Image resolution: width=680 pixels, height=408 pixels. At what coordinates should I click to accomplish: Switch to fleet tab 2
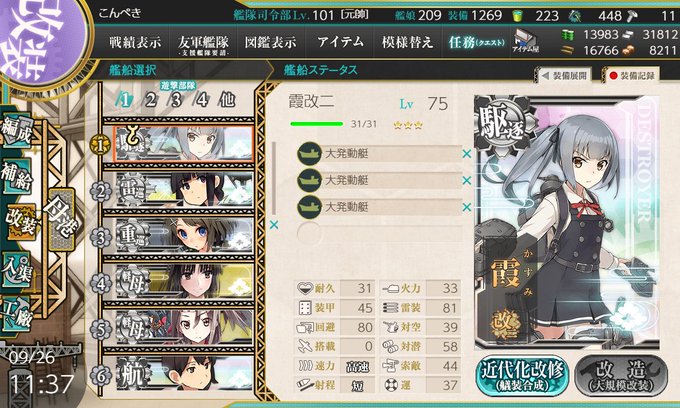coord(150,100)
